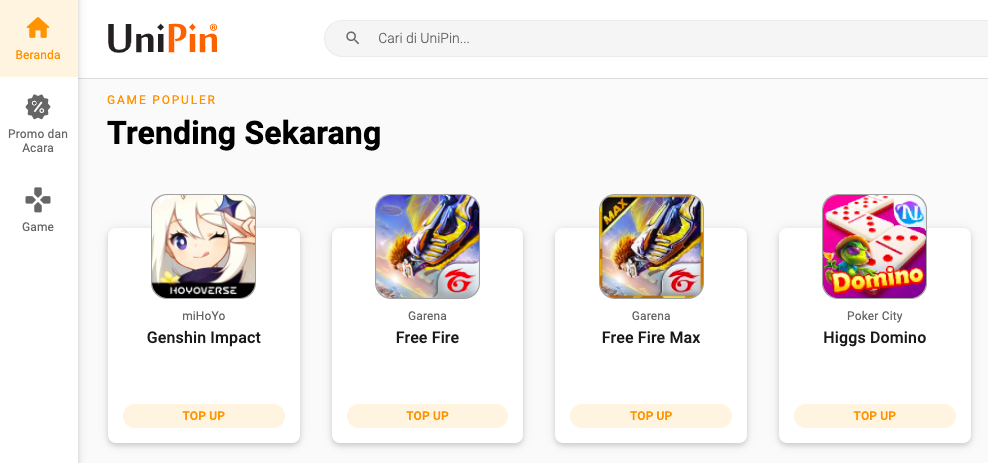Viewport: 988px width, 463px height.
Task: Select the Game controller icon in sidebar
Action: point(38,200)
